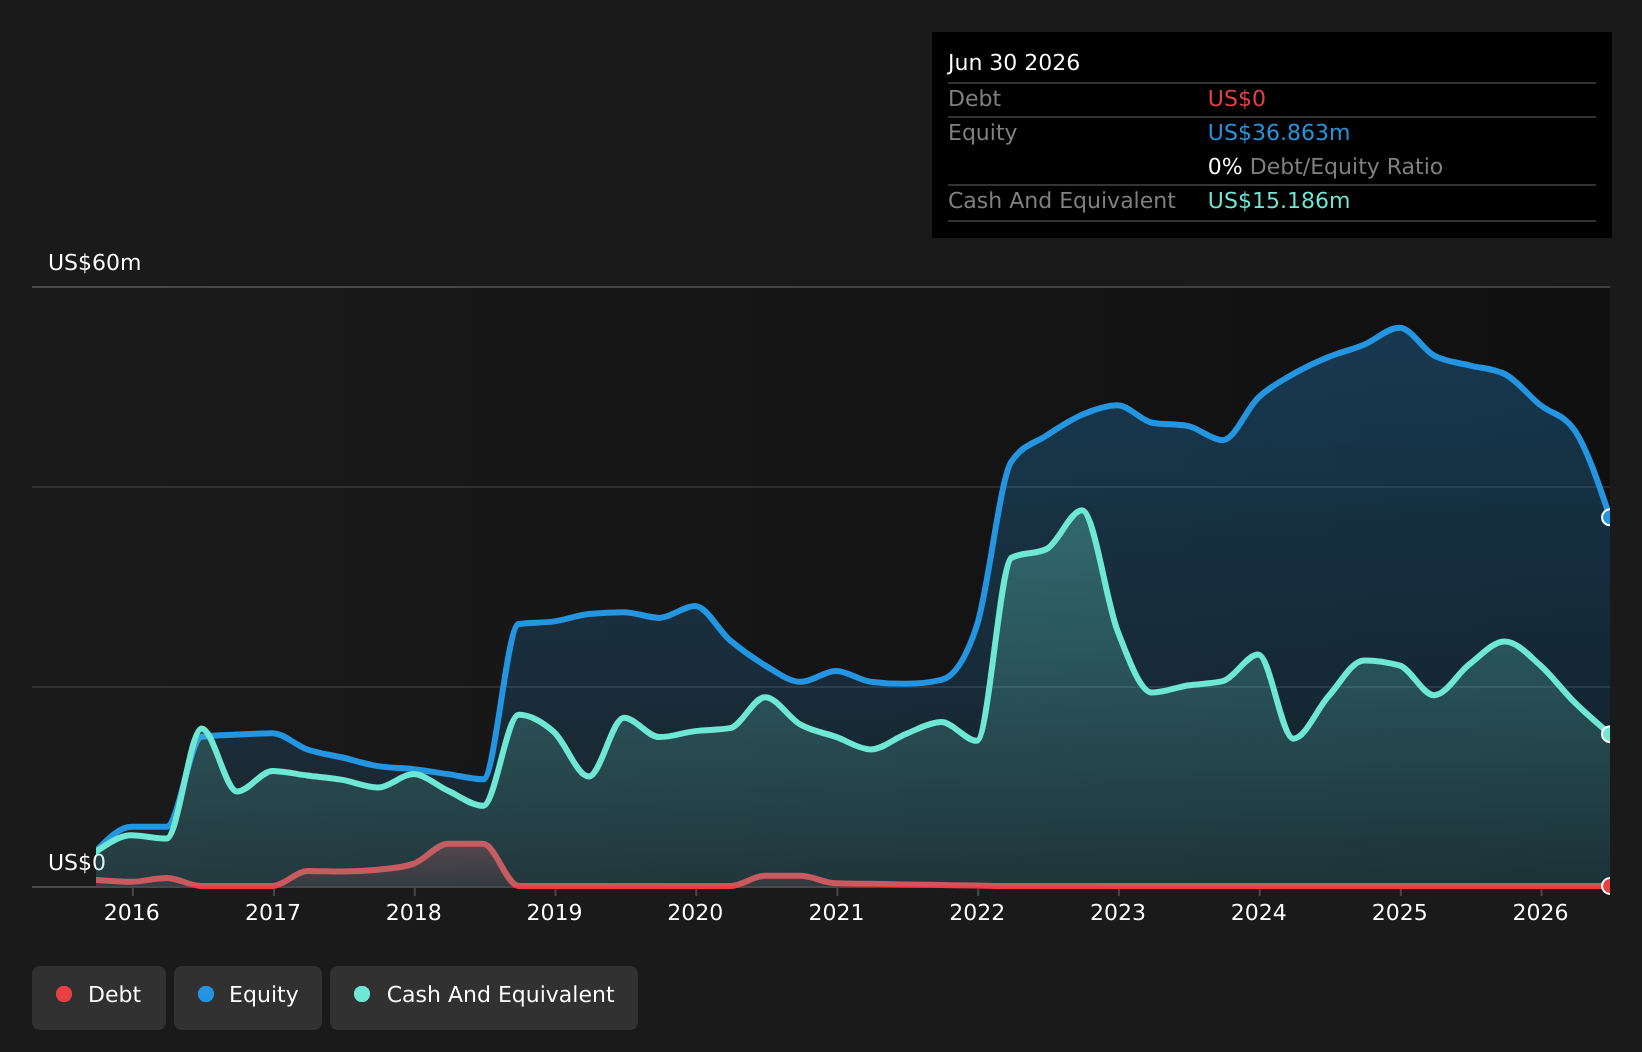Click the 2023 x-axis label
This screenshot has width=1642, height=1052.
1118,912
